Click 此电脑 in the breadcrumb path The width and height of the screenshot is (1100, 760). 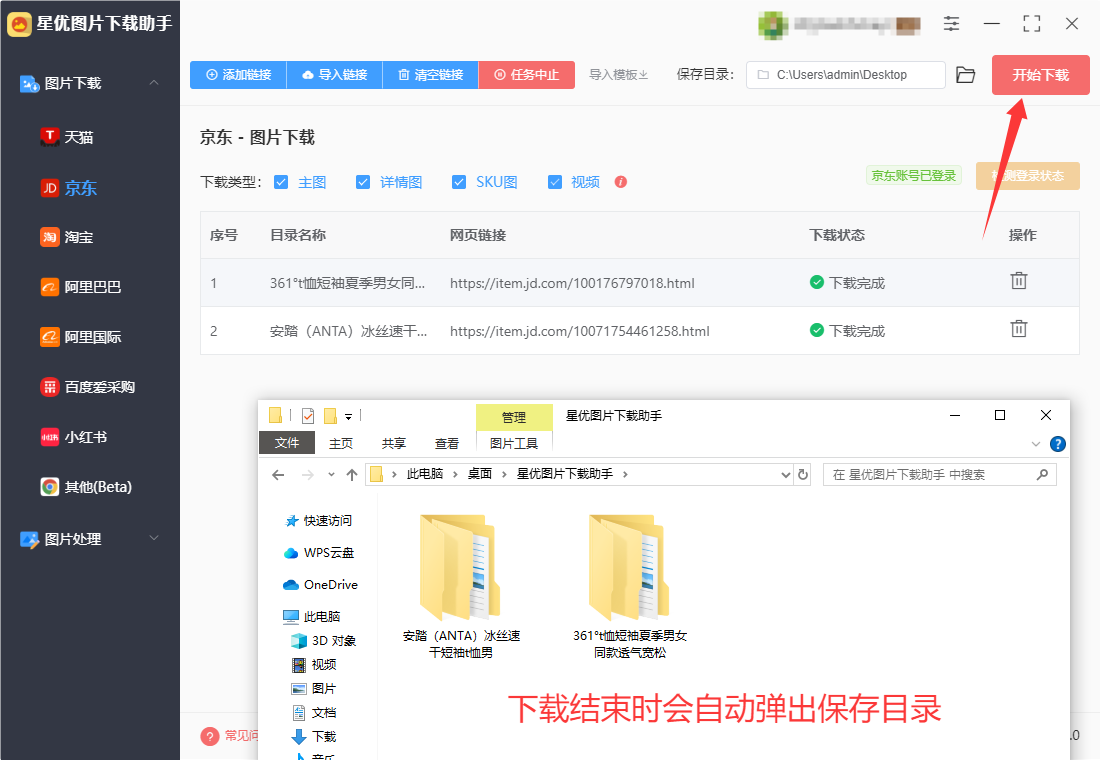tap(424, 474)
